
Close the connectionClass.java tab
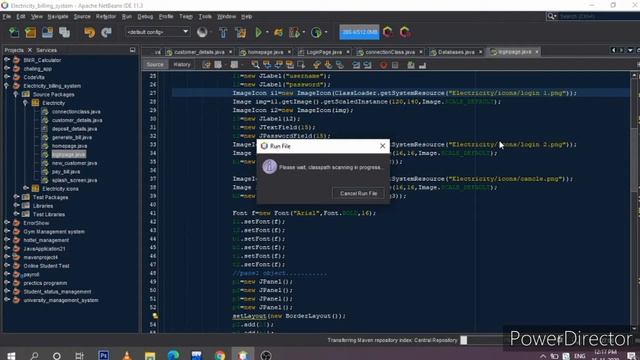point(421,52)
